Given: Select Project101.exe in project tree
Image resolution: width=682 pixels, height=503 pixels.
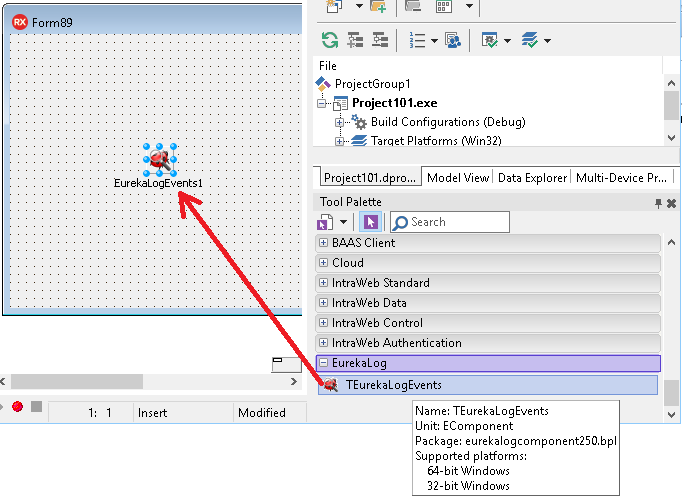Looking at the screenshot, I should point(394,103).
